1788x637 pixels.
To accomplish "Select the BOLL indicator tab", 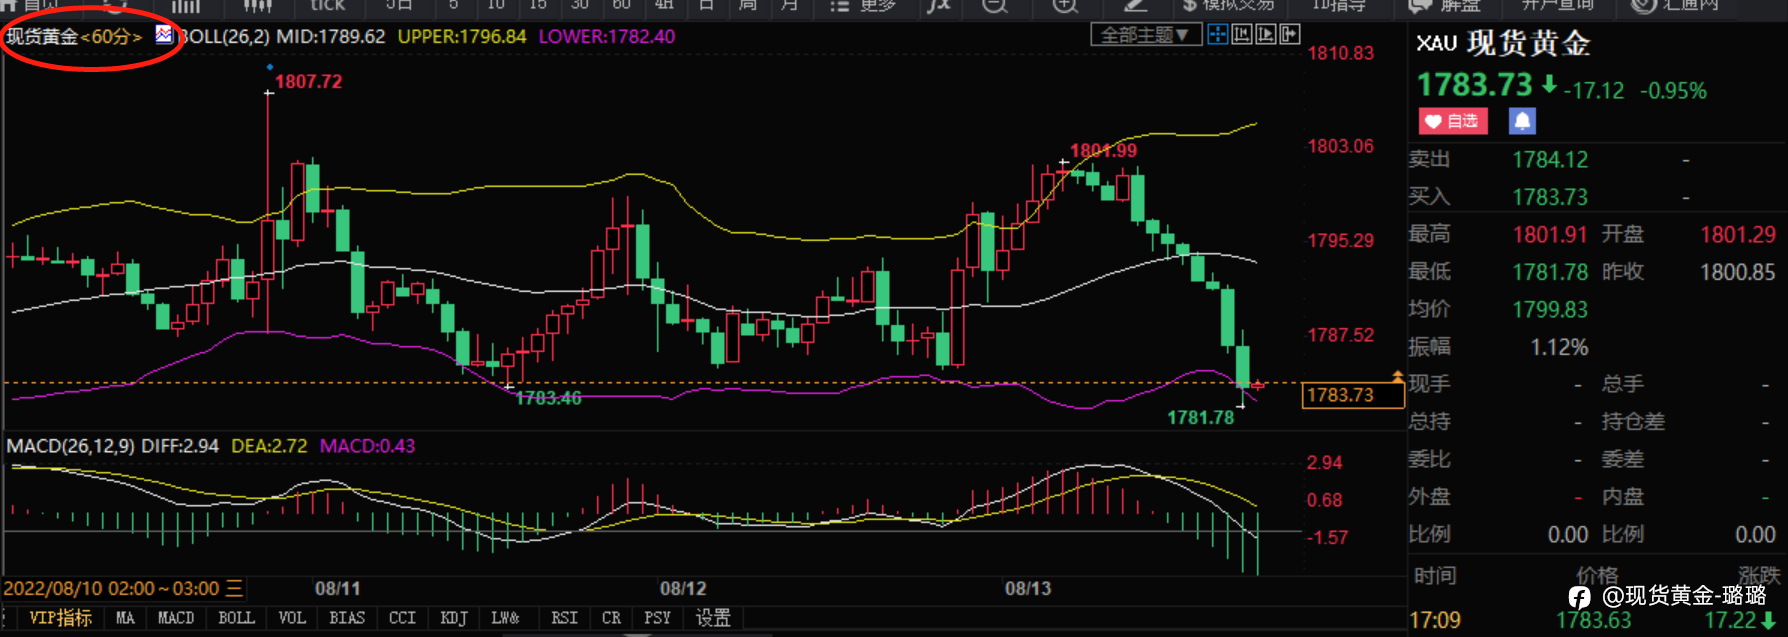I will [236, 618].
